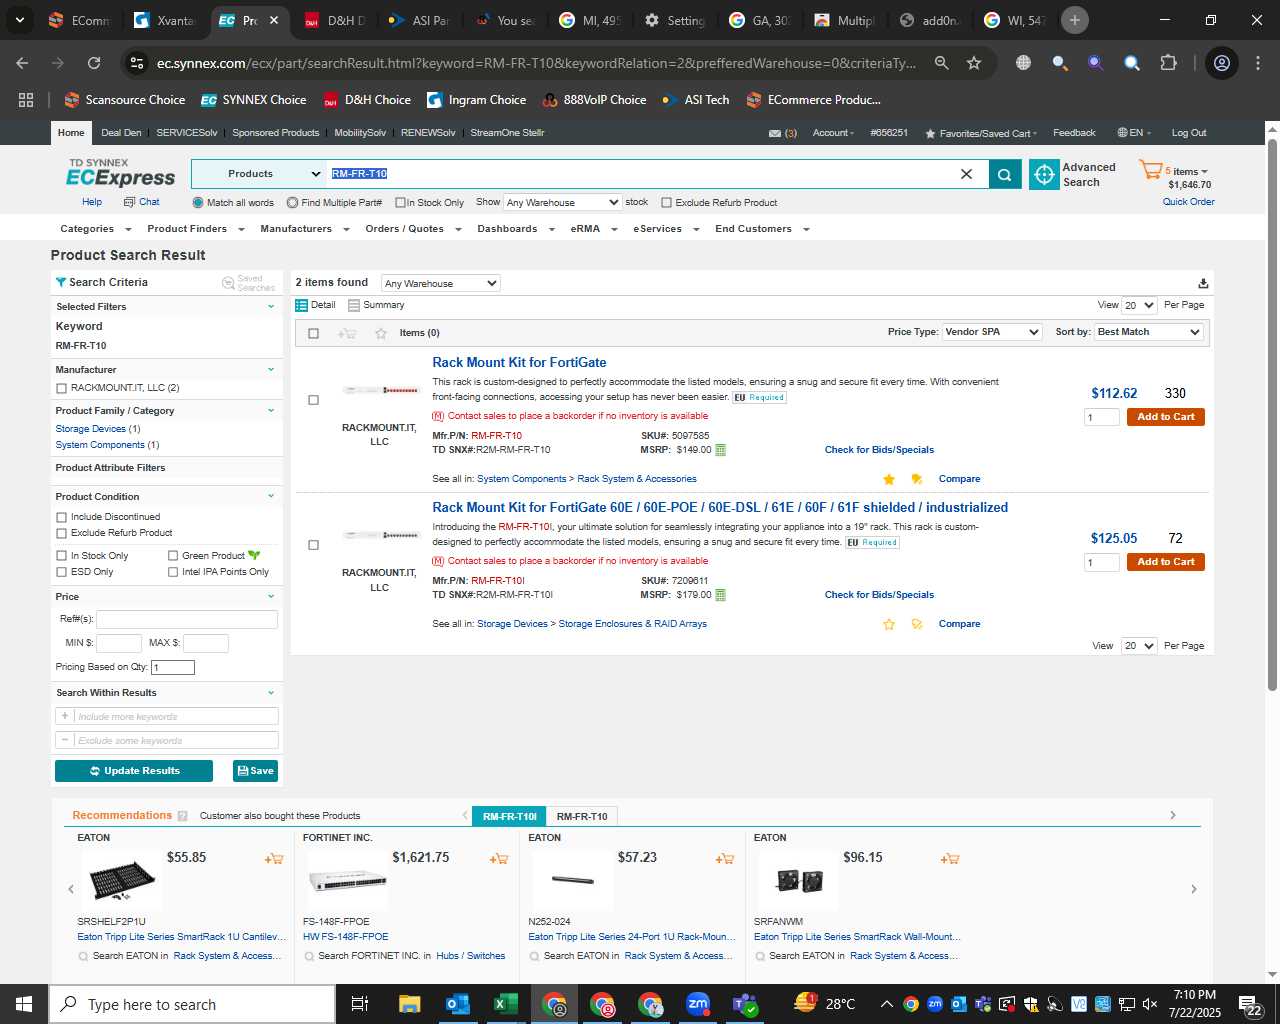Add RM-FR-T10 to cart
1280x1024 pixels.
click(x=1166, y=417)
